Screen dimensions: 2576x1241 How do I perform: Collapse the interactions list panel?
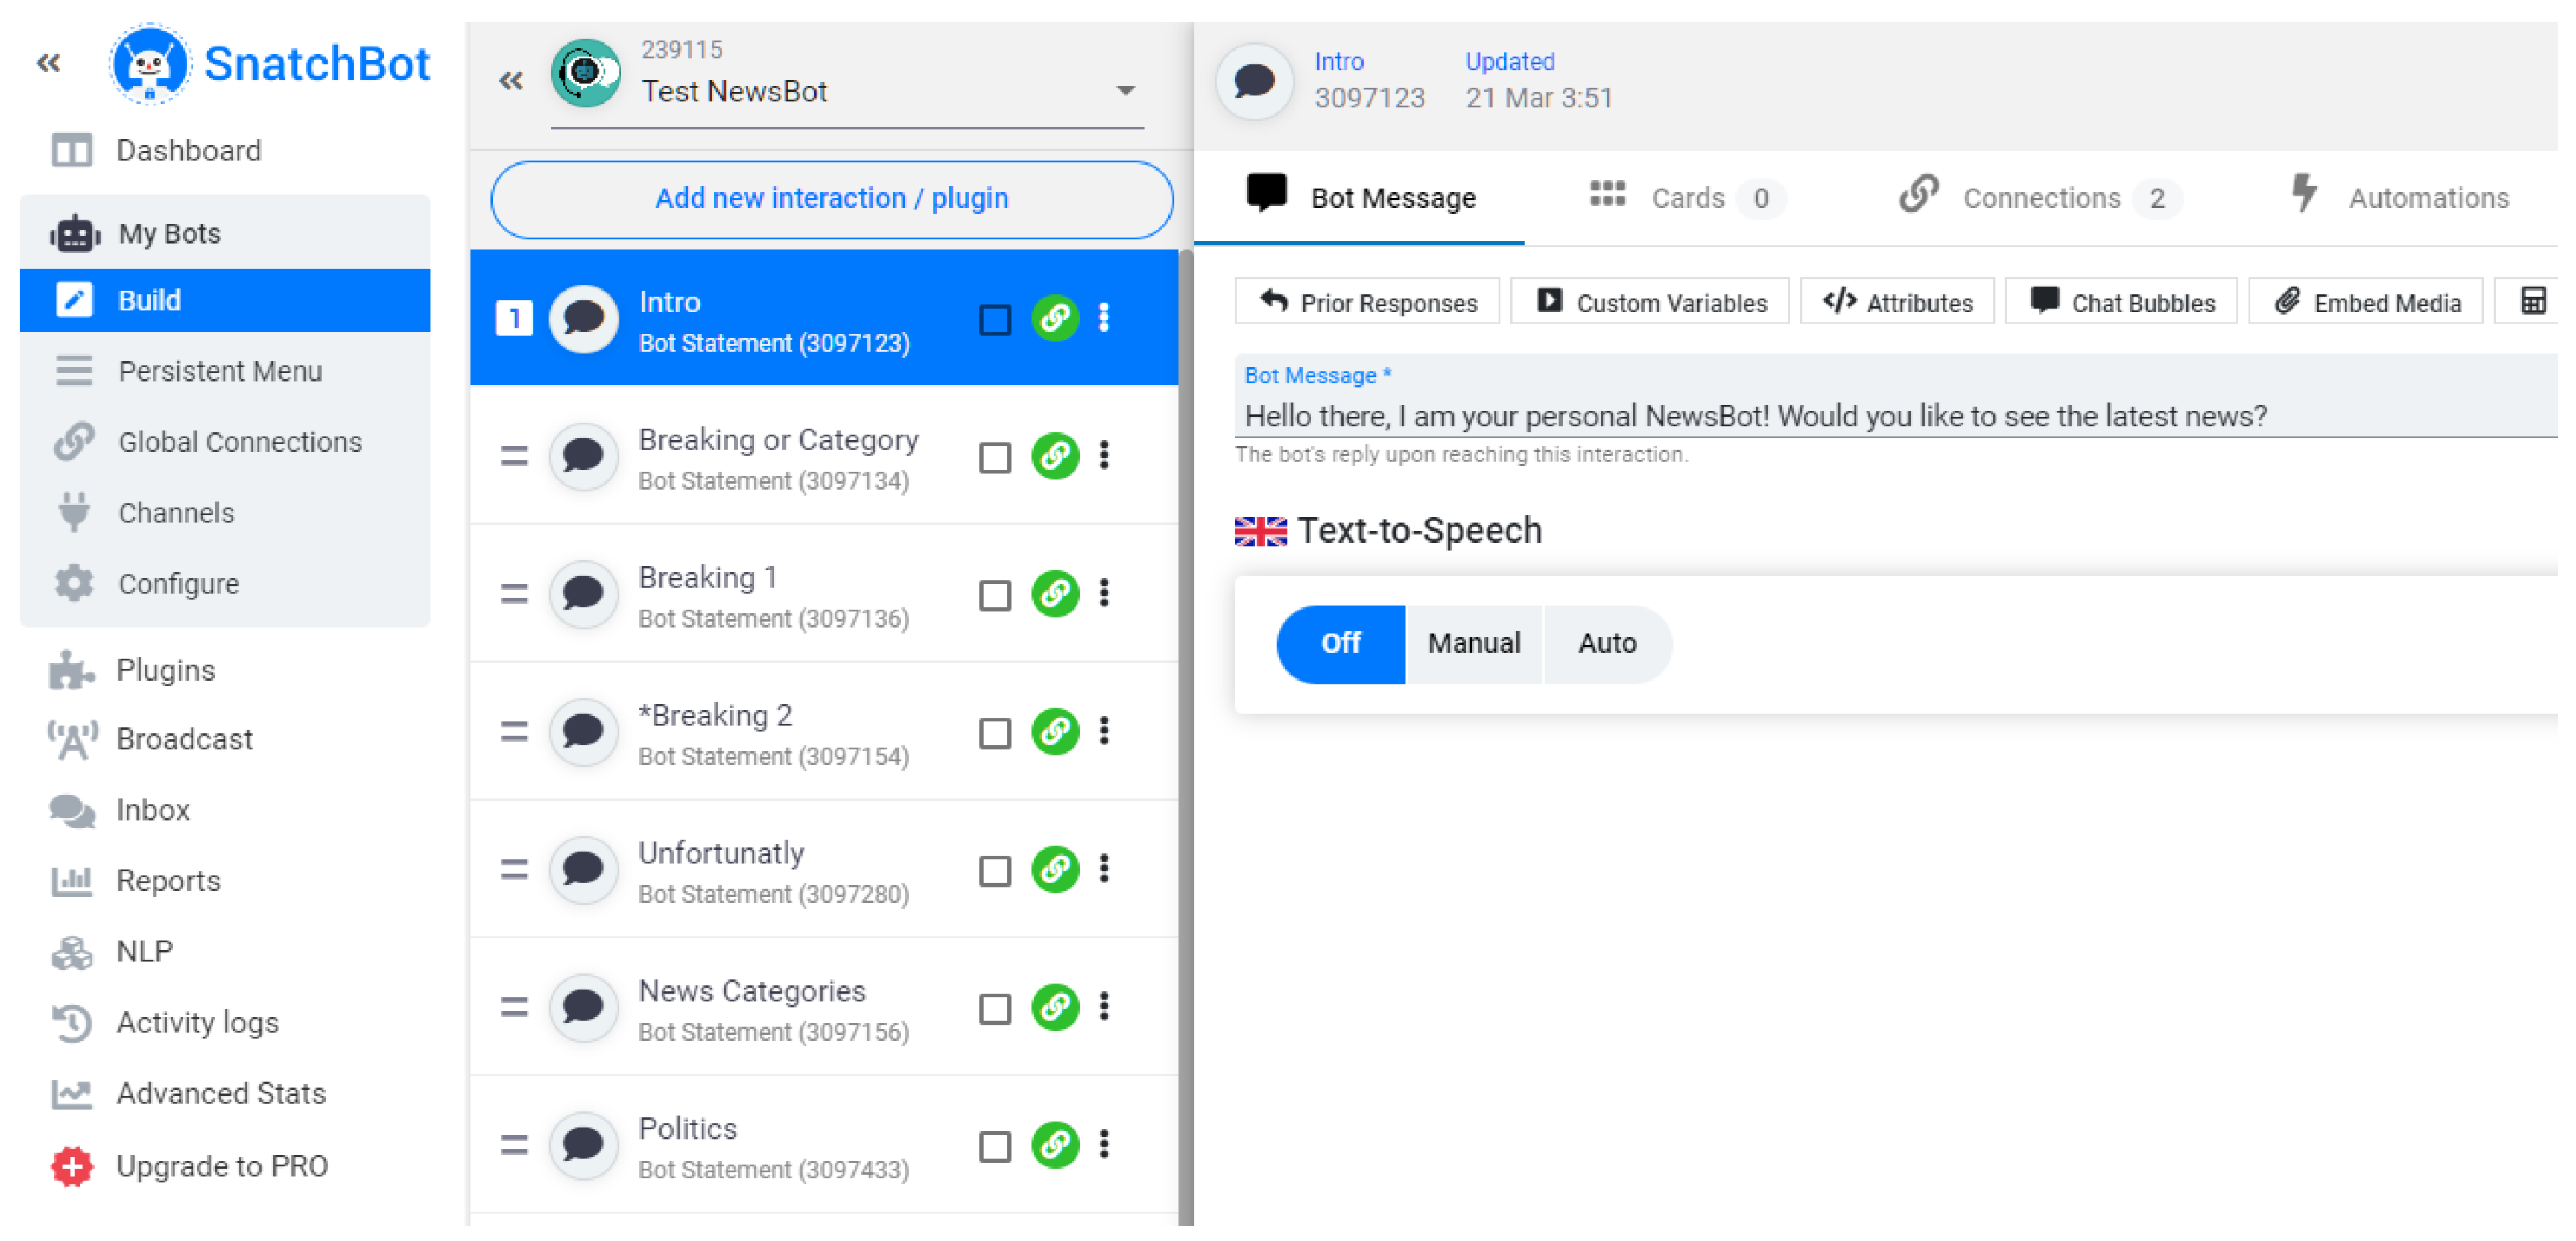[x=510, y=82]
